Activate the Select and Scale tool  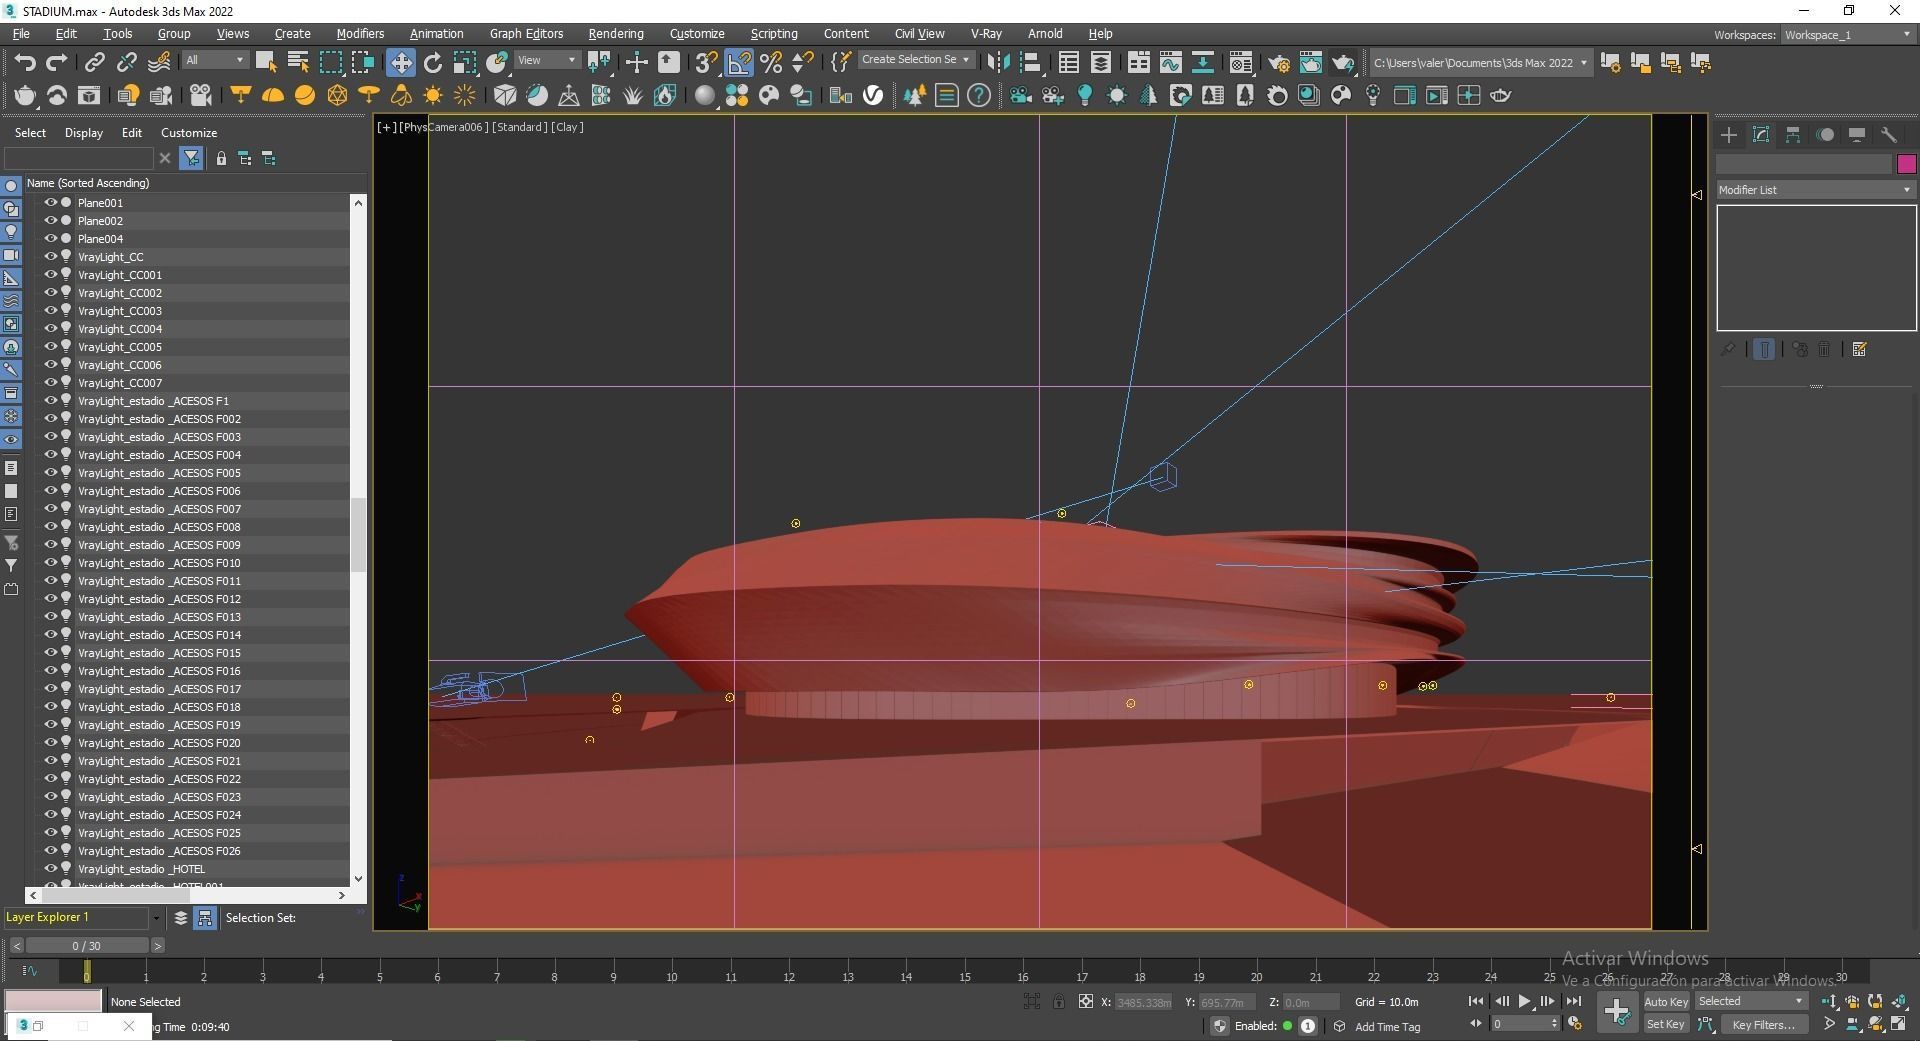(464, 63)
